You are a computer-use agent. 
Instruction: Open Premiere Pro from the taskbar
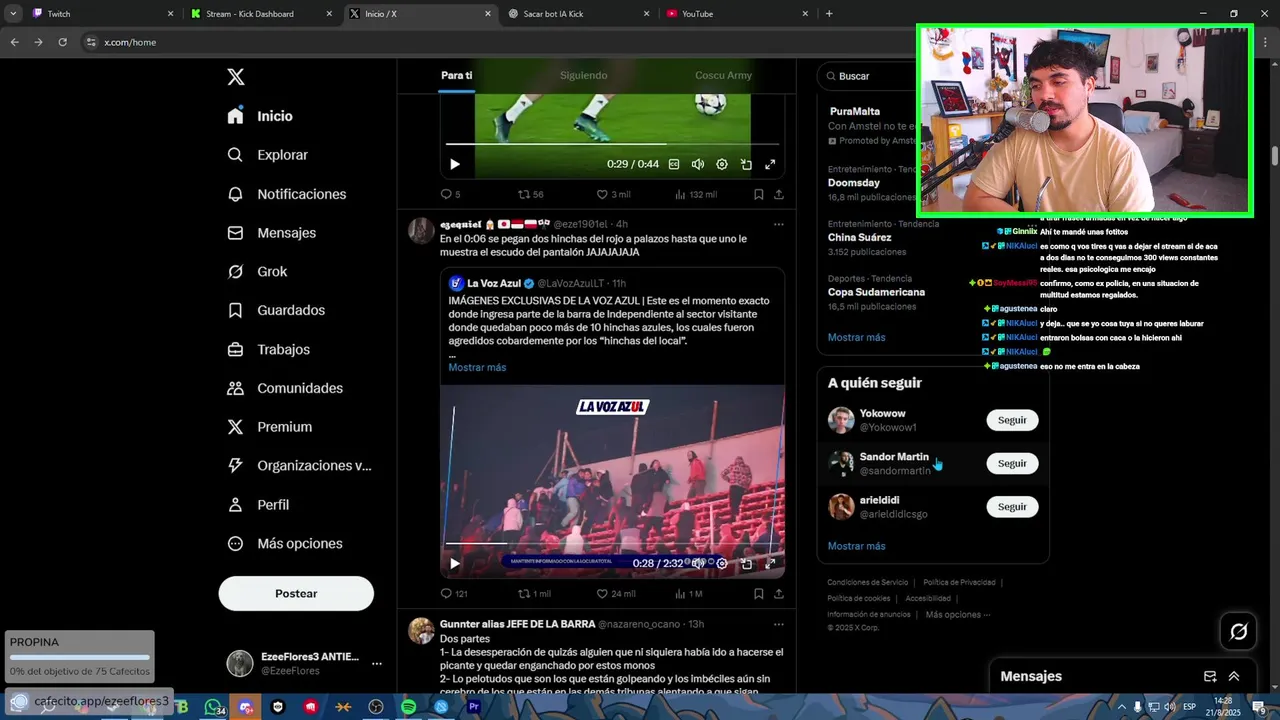(474, 707)
